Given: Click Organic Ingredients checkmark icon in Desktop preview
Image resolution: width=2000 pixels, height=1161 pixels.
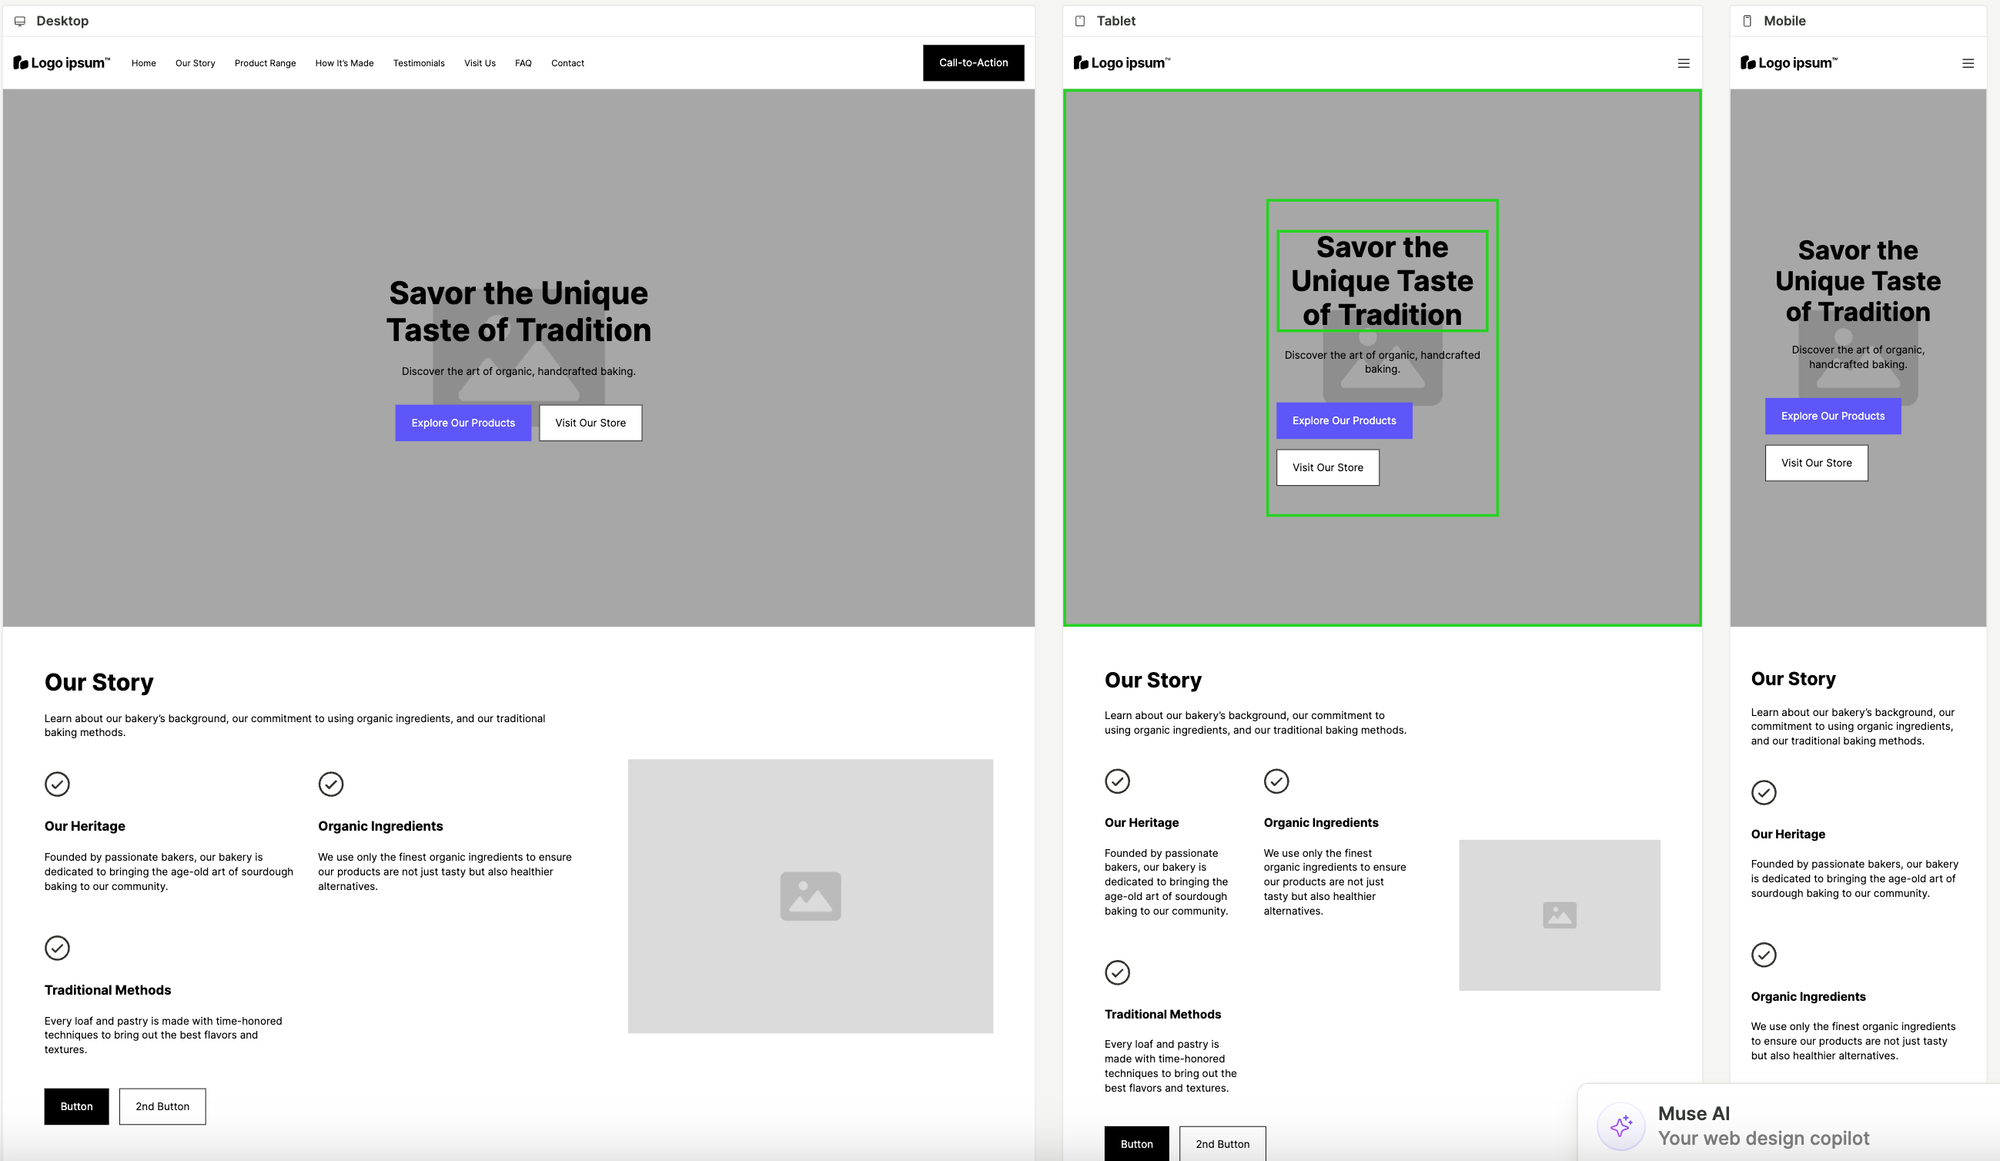Looking at the screenshot, I should pyautogui.click(x=331, y=784).
